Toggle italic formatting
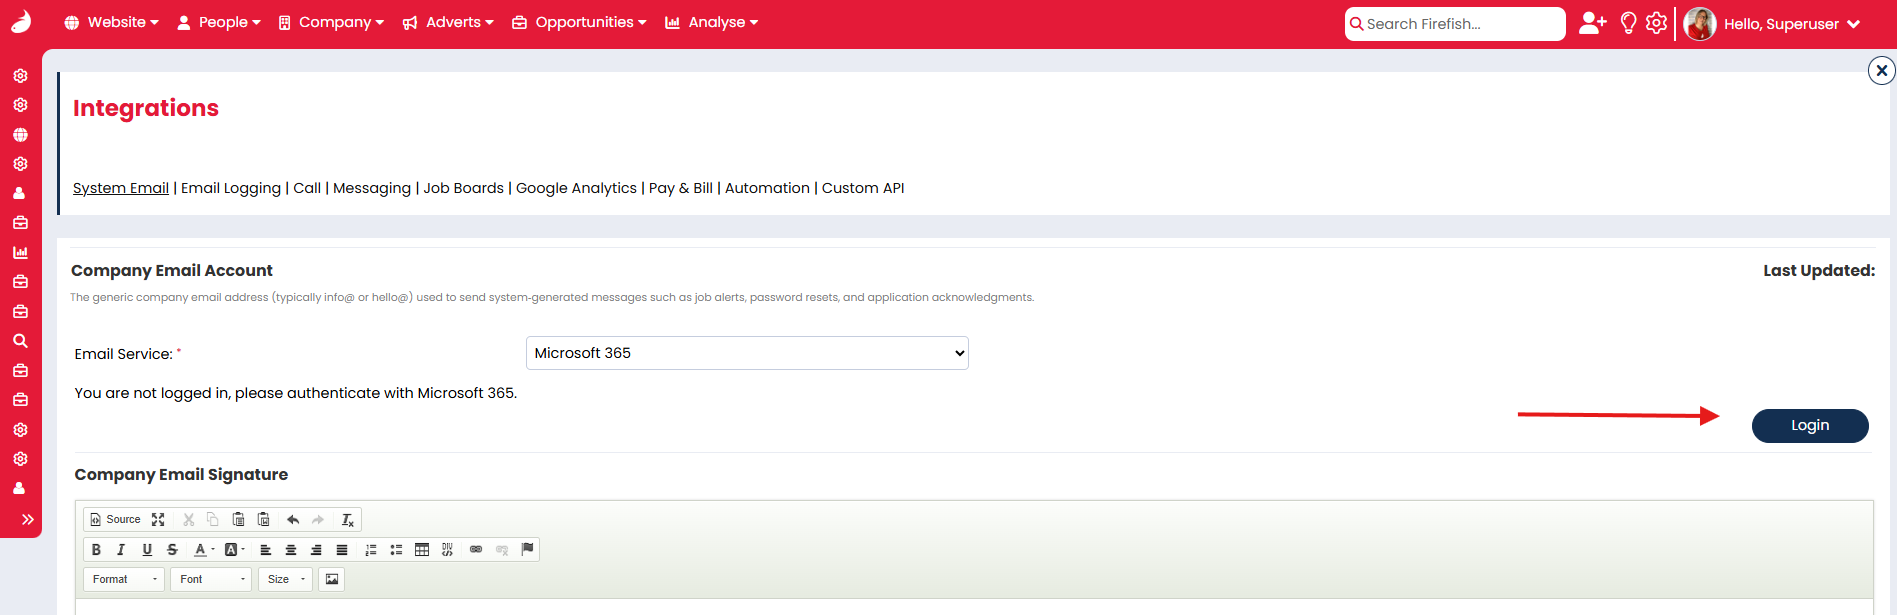The image size is (1897, 615). pyautogui.click(x=121, y=549)
